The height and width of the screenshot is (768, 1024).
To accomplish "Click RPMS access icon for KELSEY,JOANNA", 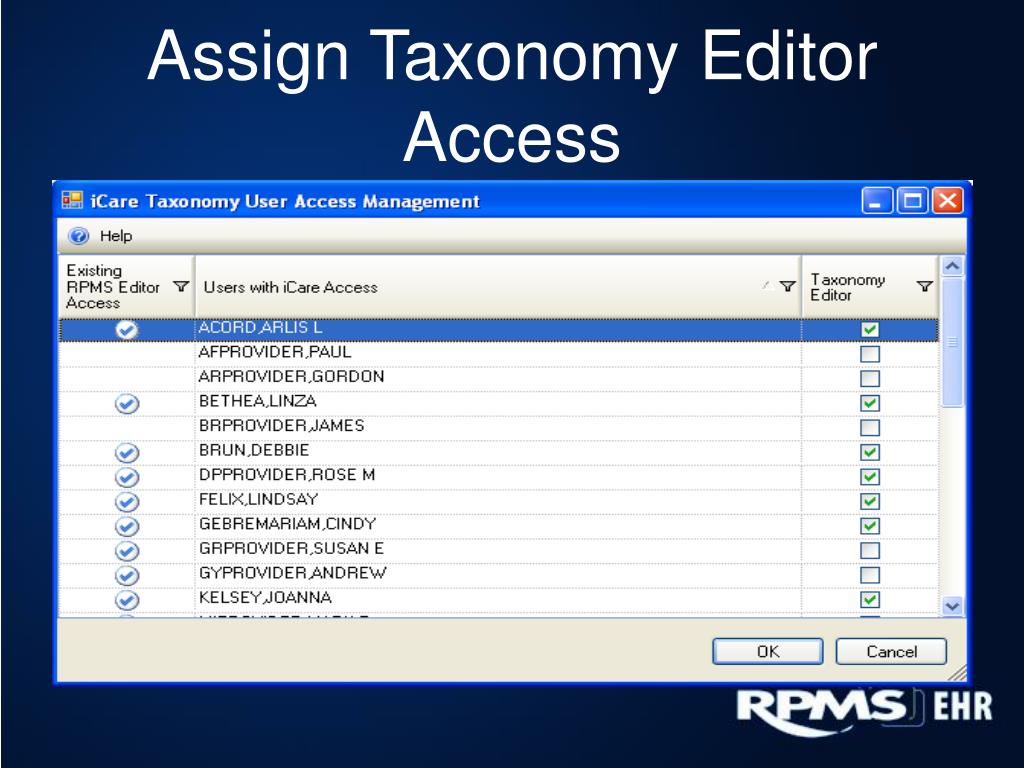I will click(127, 600).
